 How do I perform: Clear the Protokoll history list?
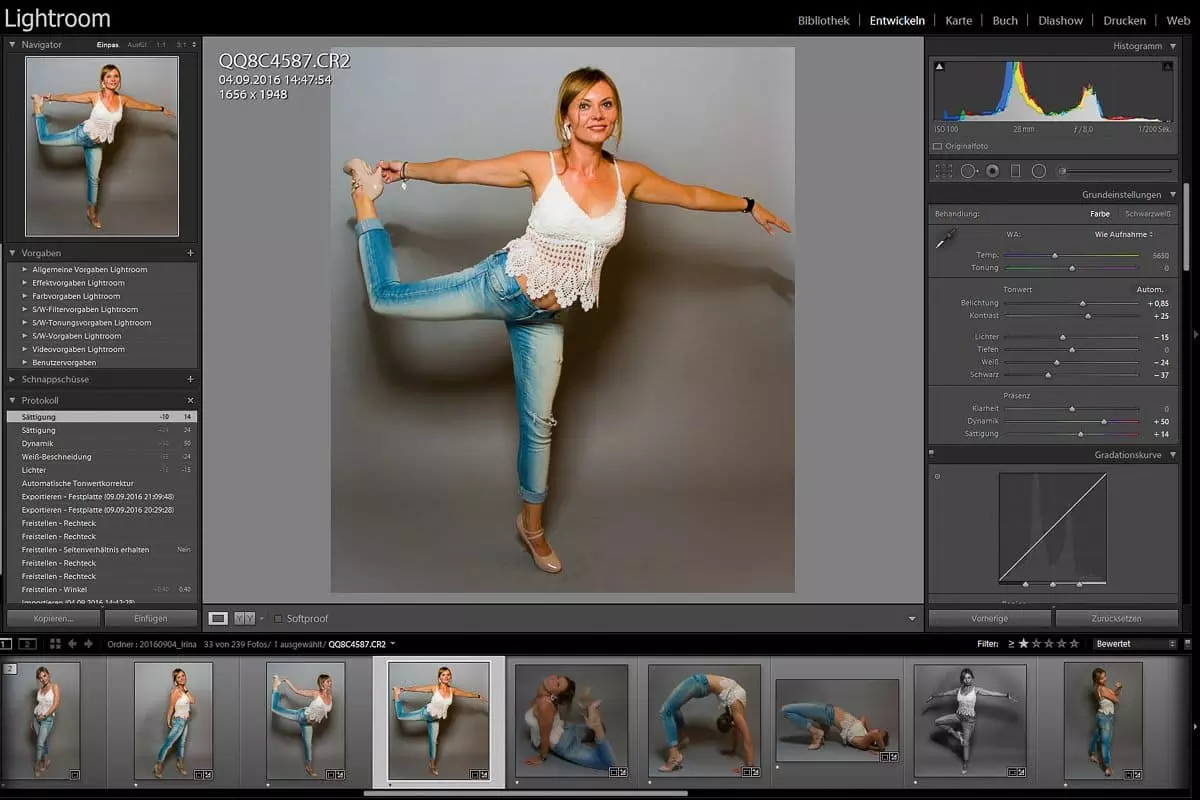tap(190, 400)
